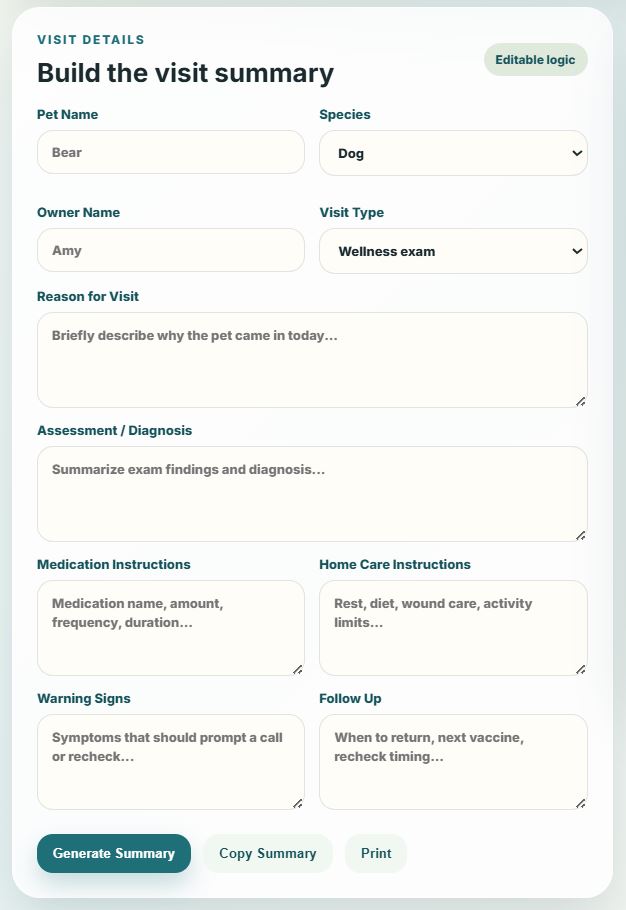Viewport: 626px width, 910px height.
Task: Click the Copy Summary button
Action: tap(267, 853)
